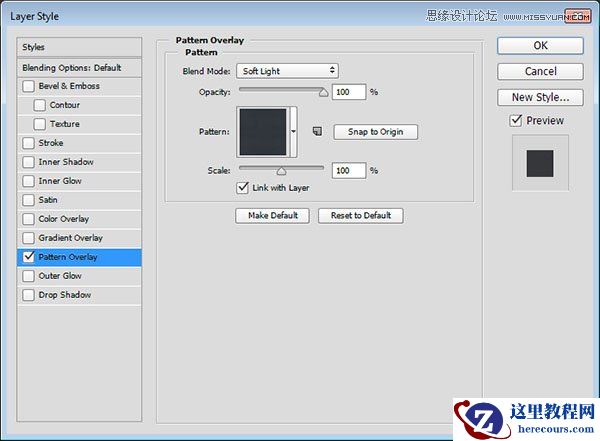Image resolution: width=600 pixels, height=441 pixels.
Task: Enable the Inner Glow checkbox
Action: (28, 181)
